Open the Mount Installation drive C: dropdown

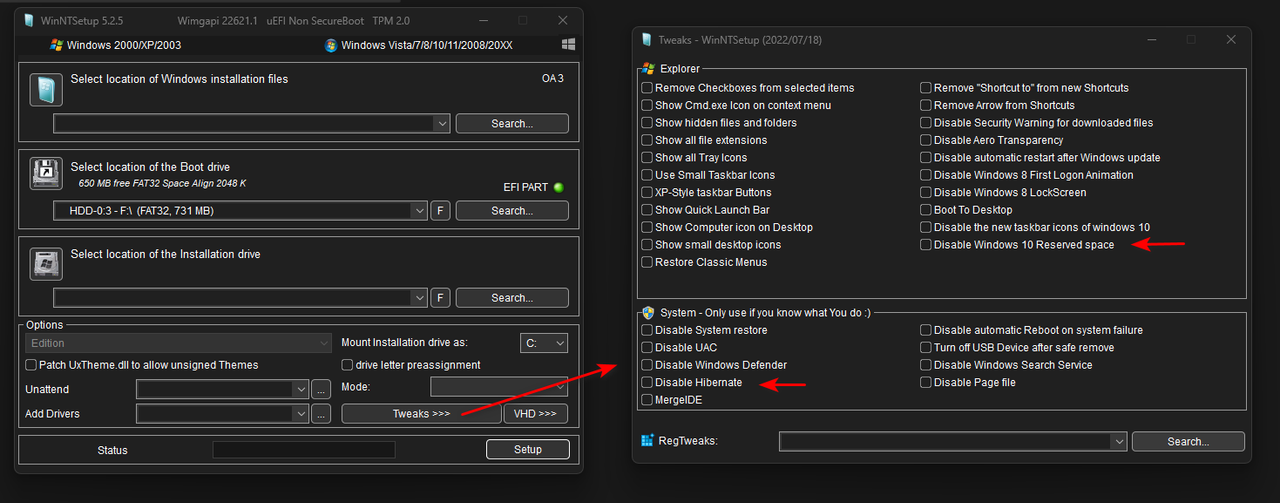[545, 343]
